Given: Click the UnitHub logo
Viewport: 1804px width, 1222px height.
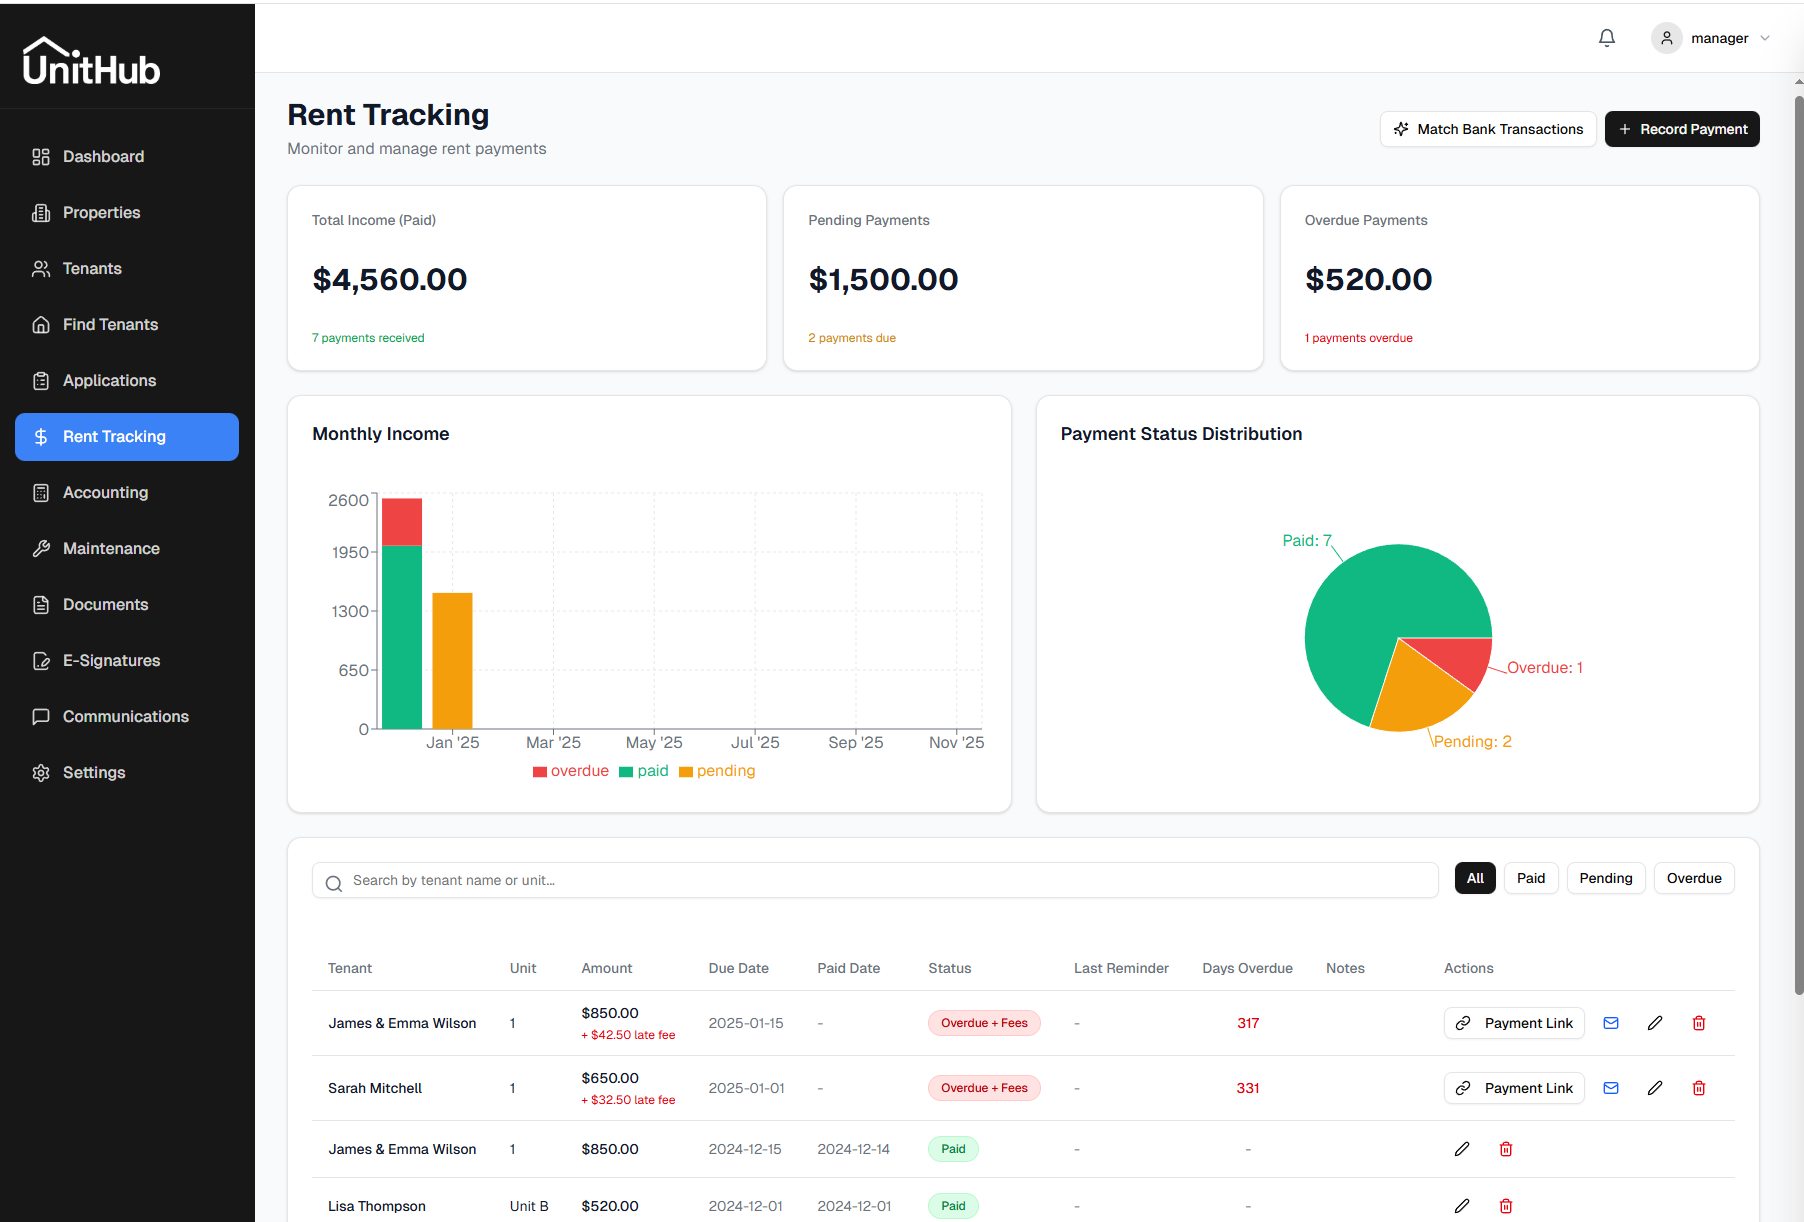Looking at the screenshot, I should 91,62.
